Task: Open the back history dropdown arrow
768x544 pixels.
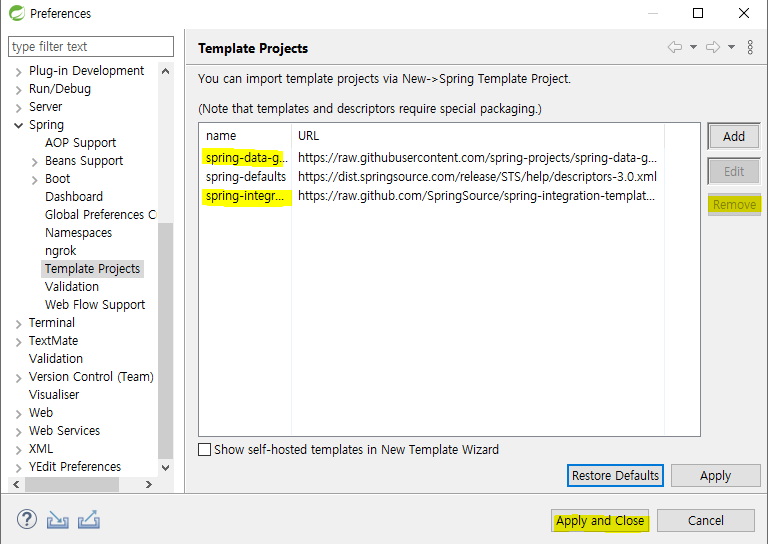Action: click(x=694, y=47)
